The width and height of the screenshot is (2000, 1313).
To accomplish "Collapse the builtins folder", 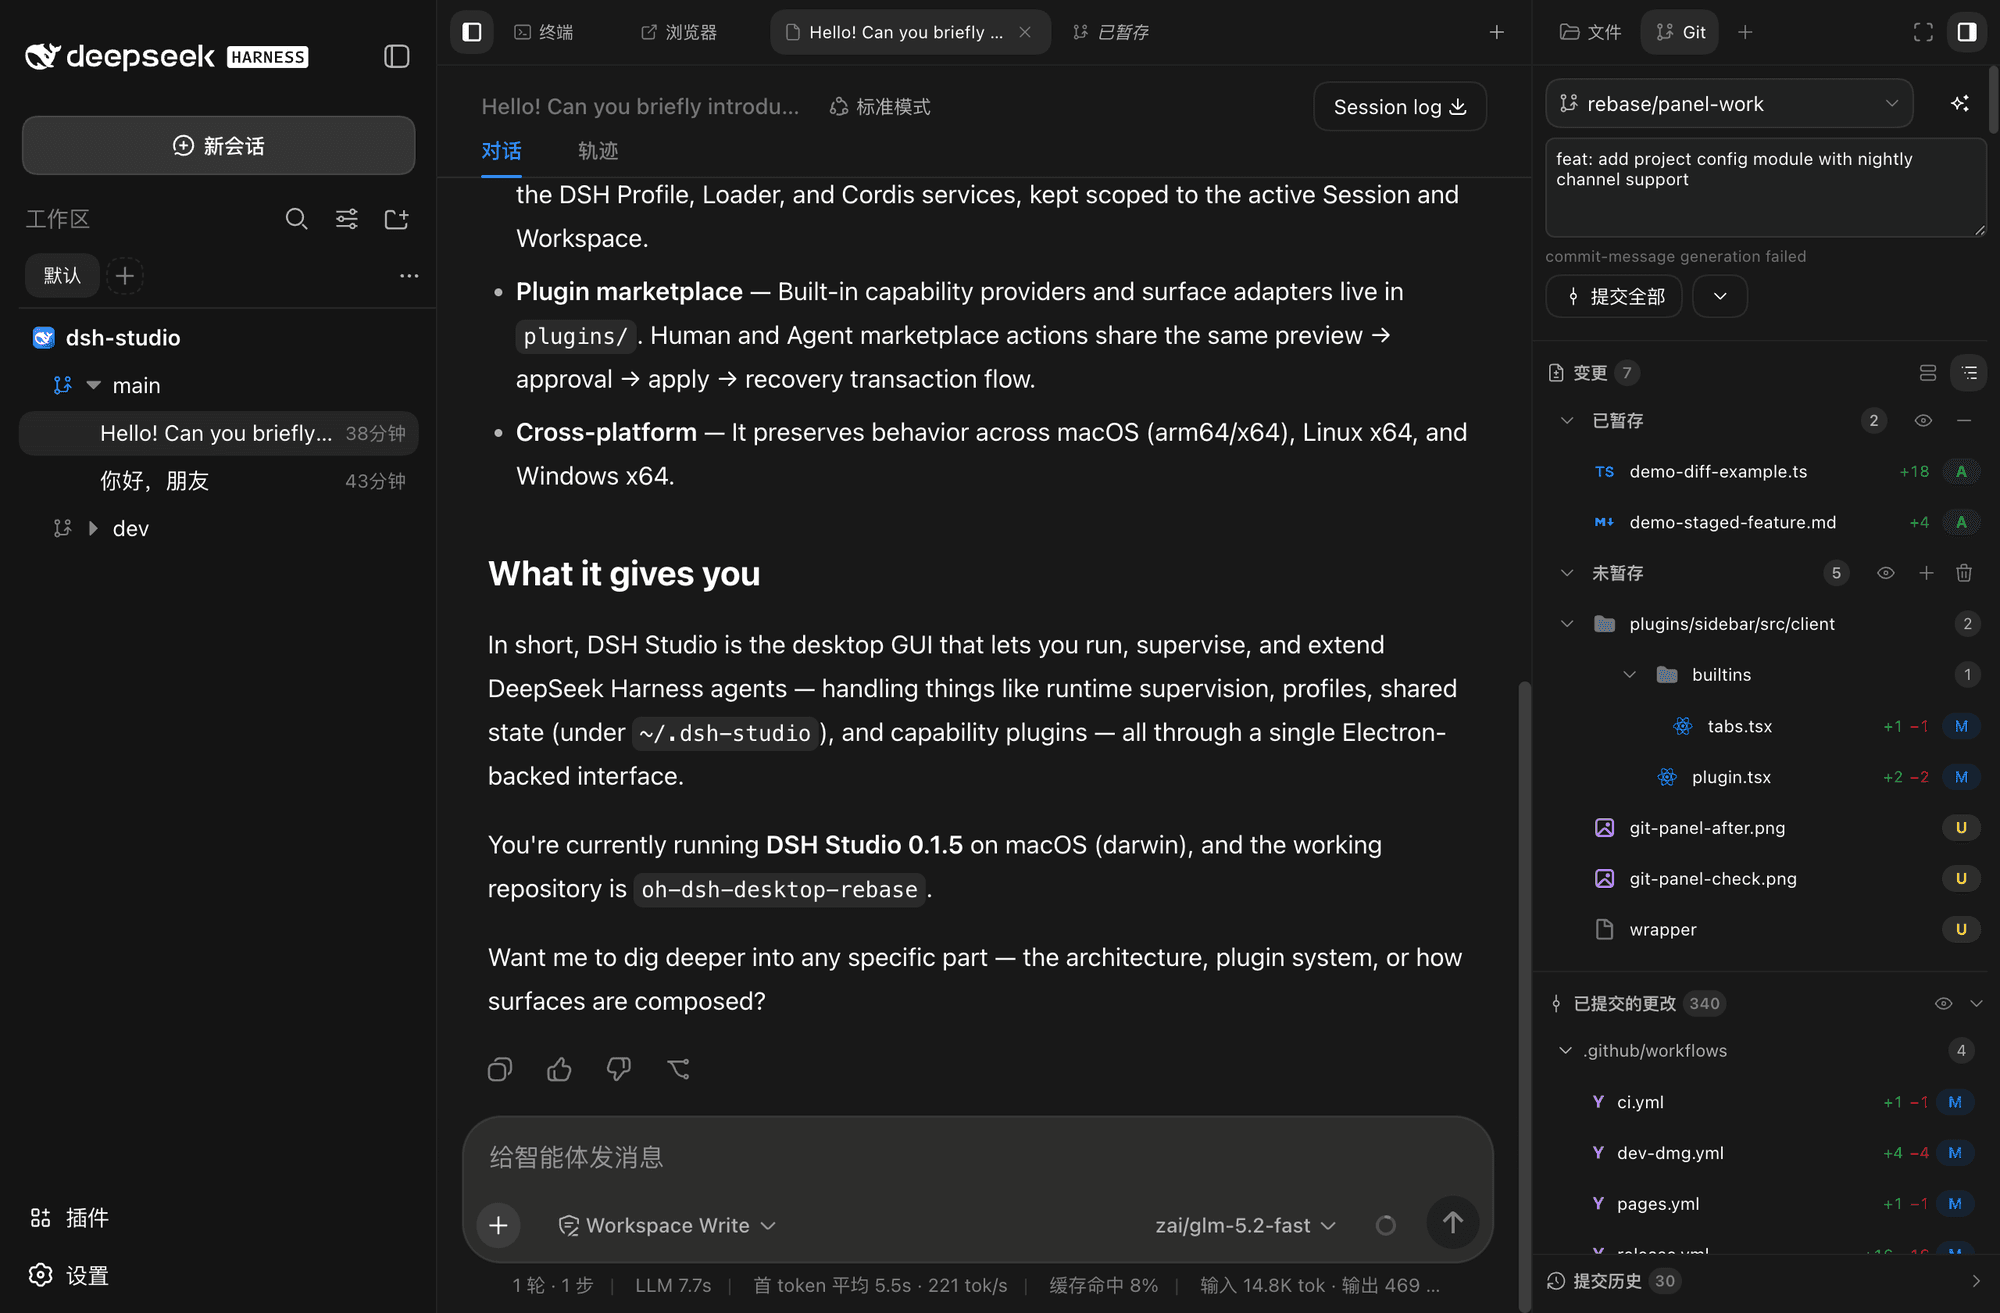I will pos(1629,675).
